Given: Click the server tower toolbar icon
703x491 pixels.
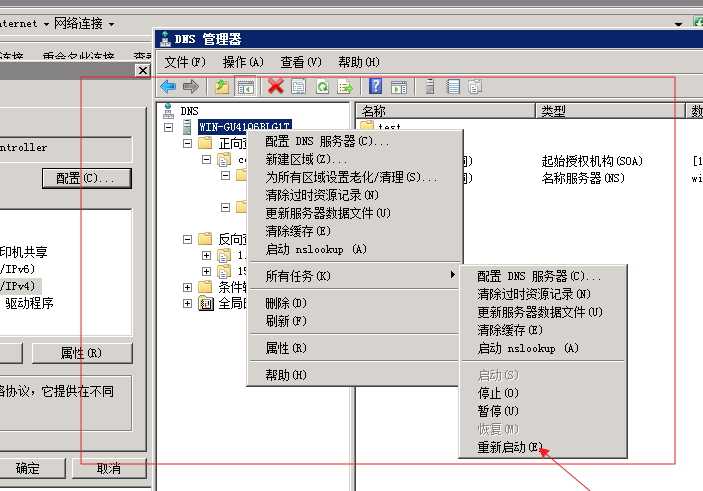Looking at the screenshot, I should [430, 86].
